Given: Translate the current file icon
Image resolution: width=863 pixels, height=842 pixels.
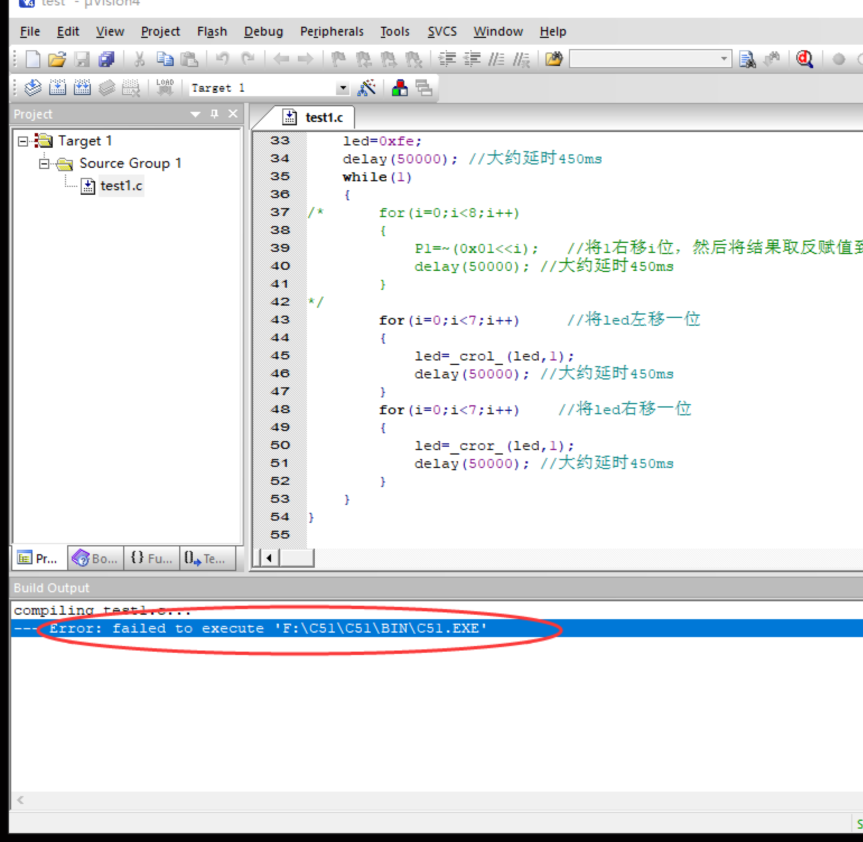Looking at the screenshot, I should pos(33,88).
